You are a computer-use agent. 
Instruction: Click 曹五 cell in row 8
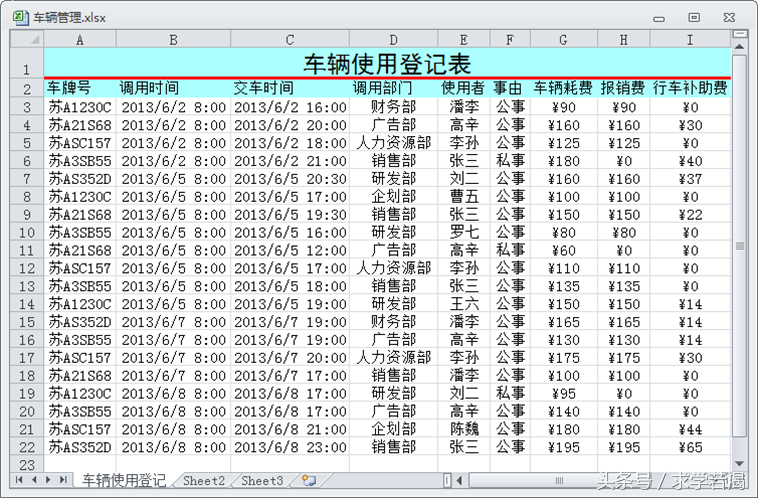click(x=464, y=197)
